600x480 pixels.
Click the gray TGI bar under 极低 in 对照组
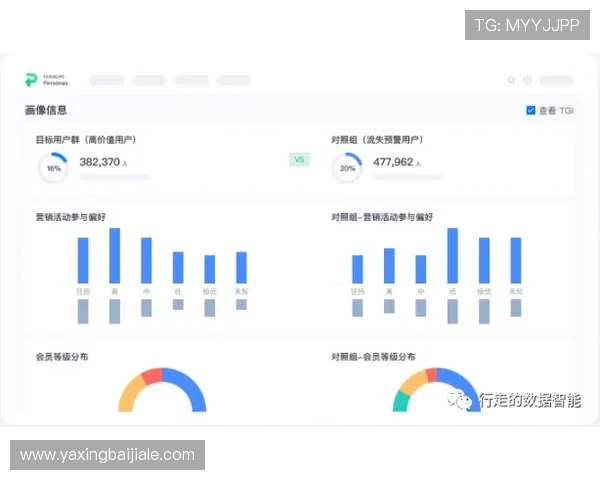pyautogui.click(x=484, y=311)
